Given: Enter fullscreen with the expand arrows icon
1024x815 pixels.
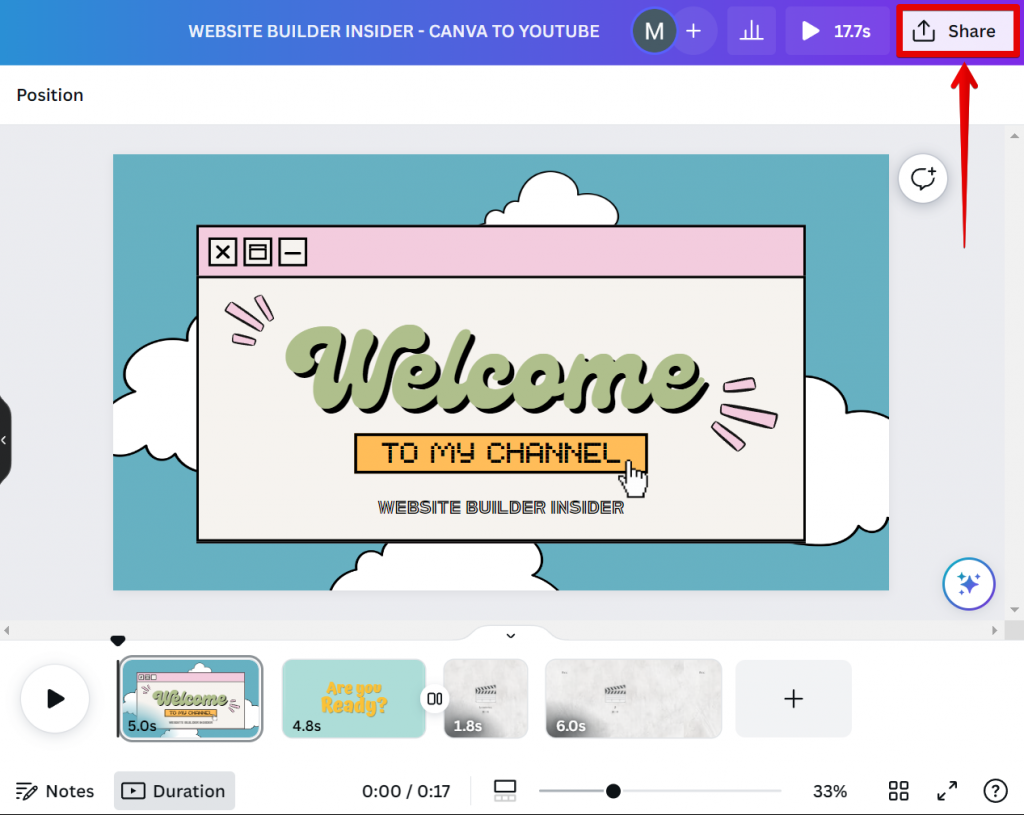Looking at the screenshot, I should point(946,790).
